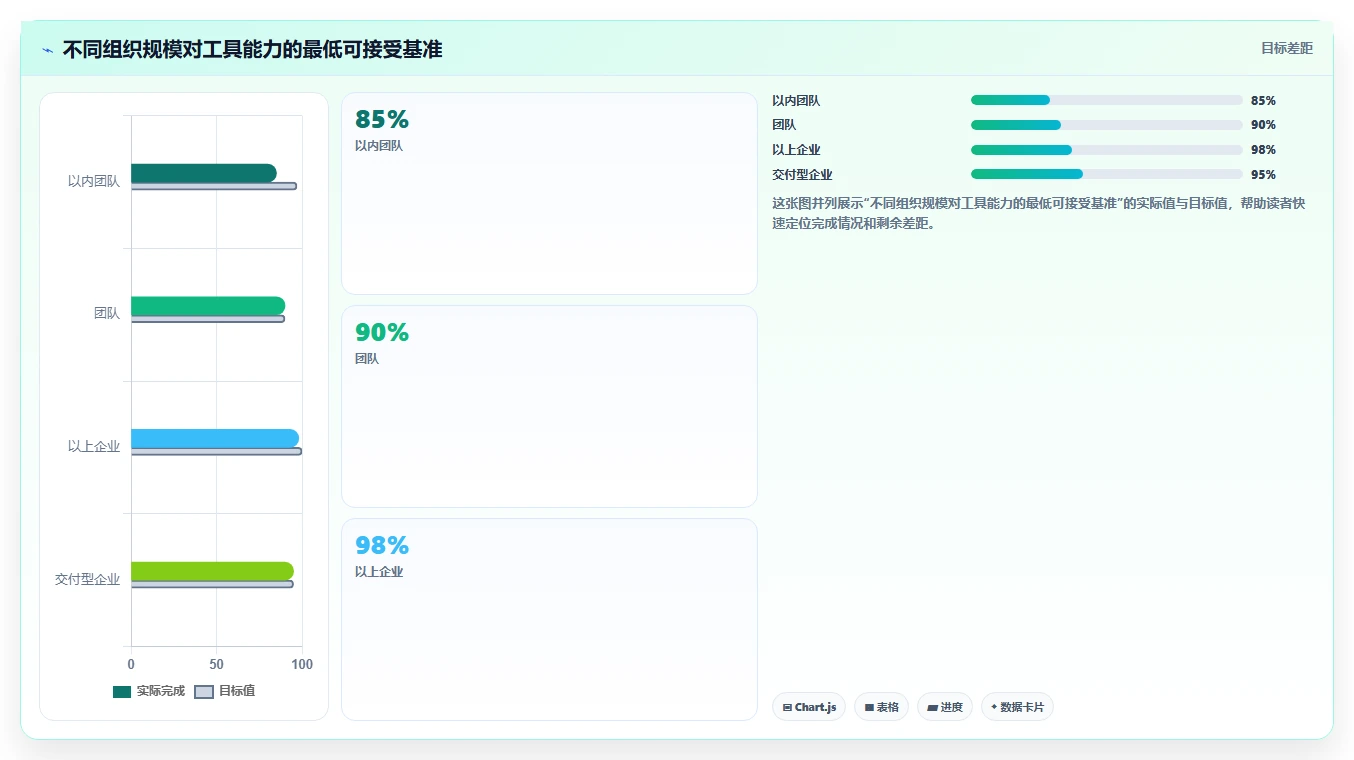Click the 团队 label in the progress list
Image resolution: width=1354 pixels, height=760 pixels.
pos(784,125)
